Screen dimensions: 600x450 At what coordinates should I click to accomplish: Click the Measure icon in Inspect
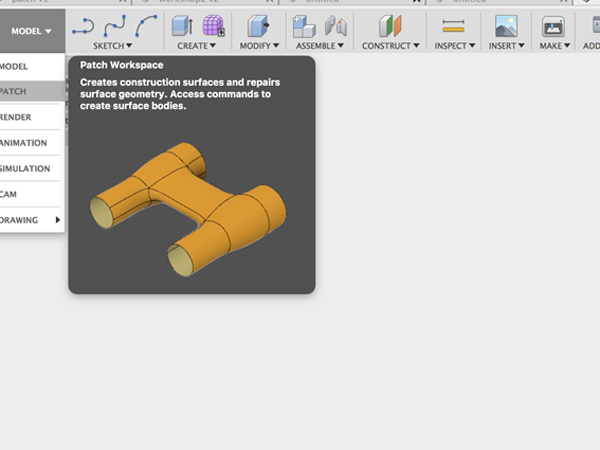(453, 26)
